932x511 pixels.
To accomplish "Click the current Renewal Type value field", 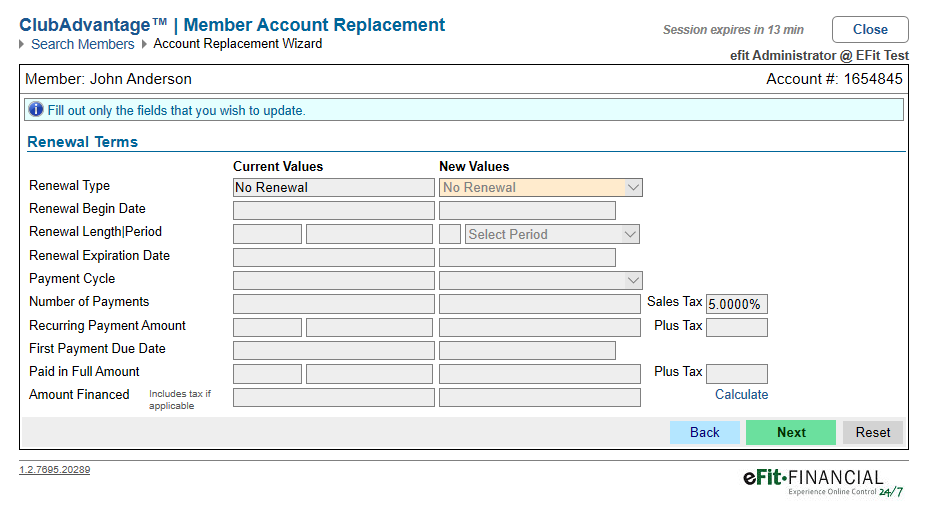I will (333, 187).
